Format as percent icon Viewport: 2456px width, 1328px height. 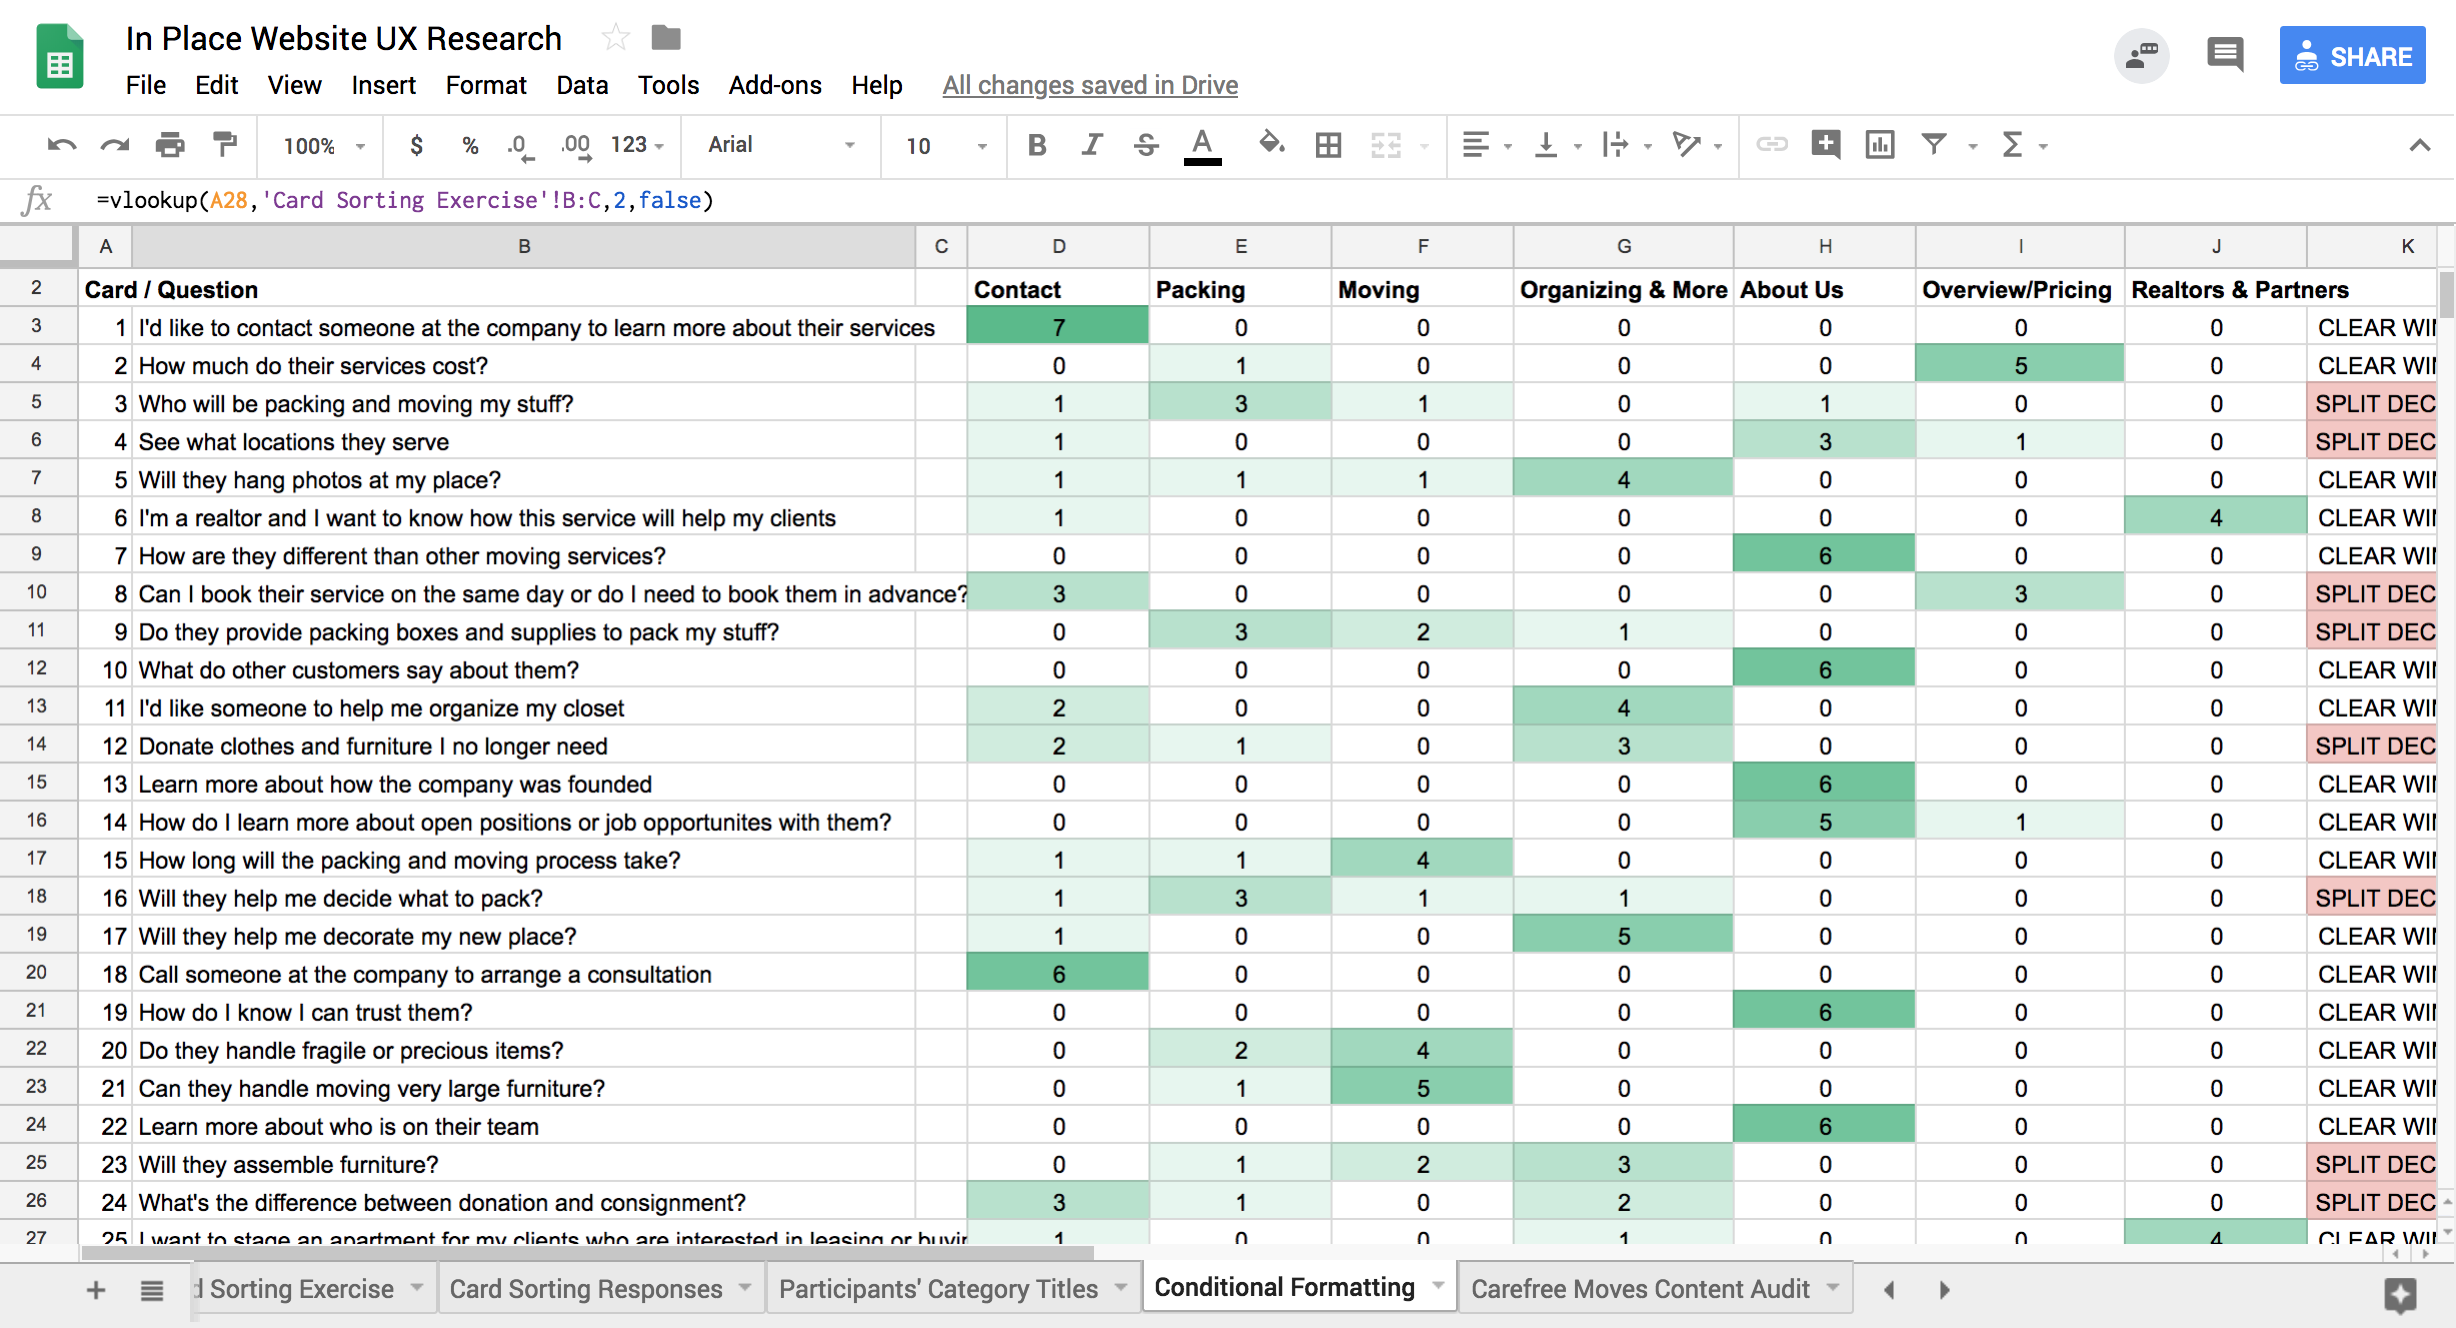(470, 145)
